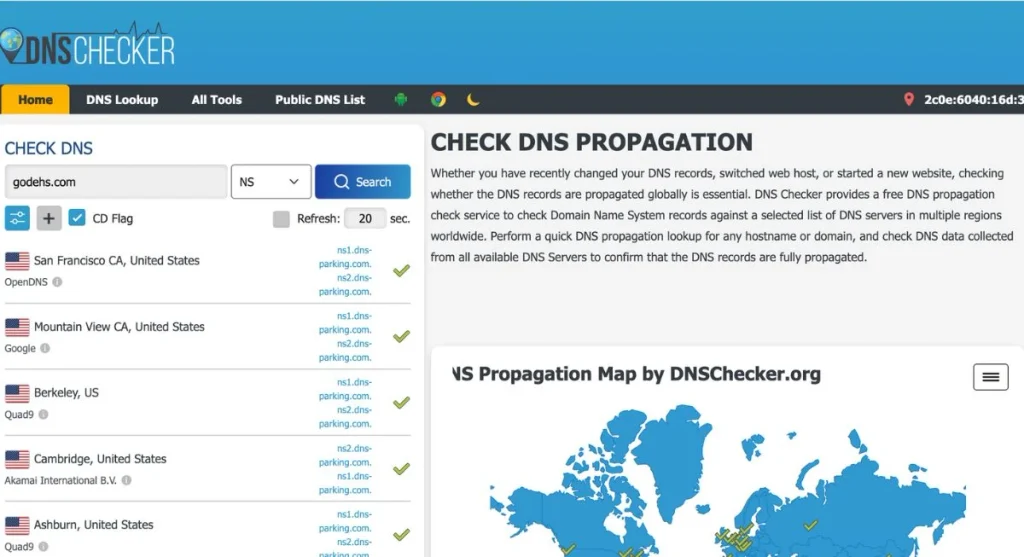
Task: Open the Public DNS List menu item
Action: point(320,99)
